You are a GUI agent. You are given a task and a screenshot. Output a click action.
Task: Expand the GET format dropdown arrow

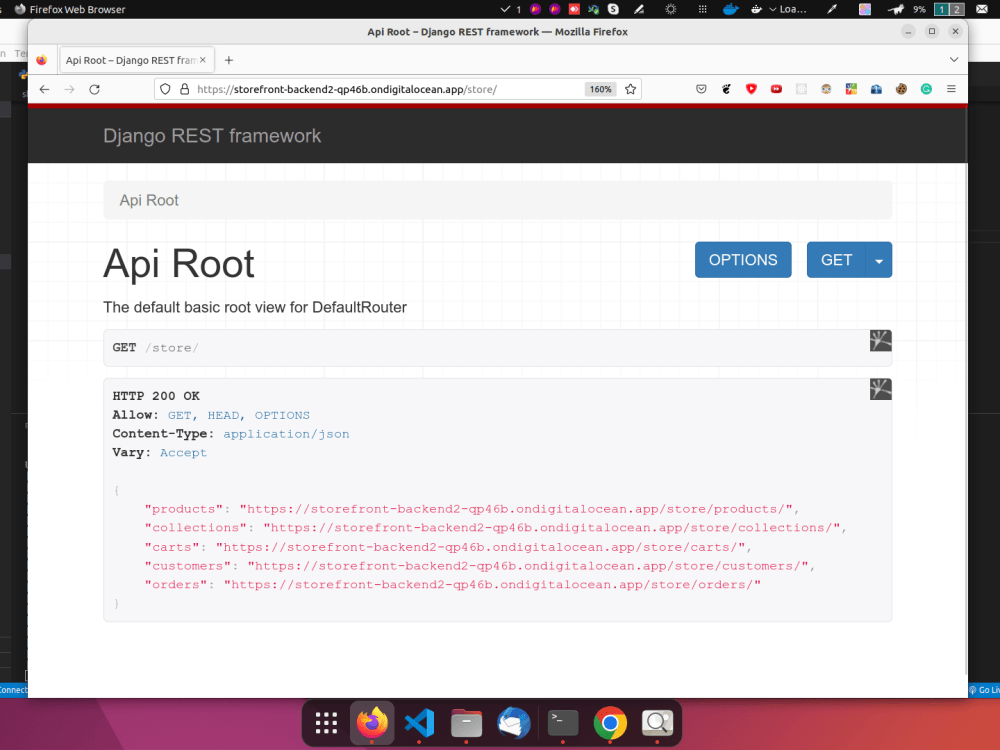click(879, 260)
